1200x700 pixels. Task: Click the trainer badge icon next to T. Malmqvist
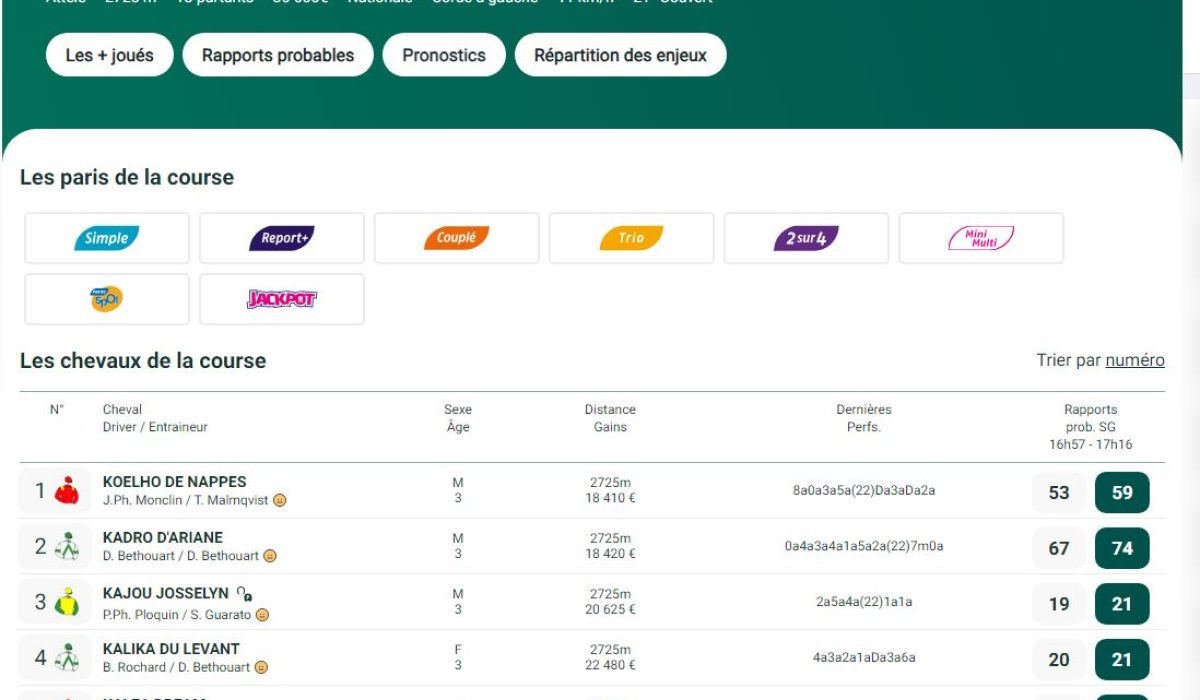(280, 500)
